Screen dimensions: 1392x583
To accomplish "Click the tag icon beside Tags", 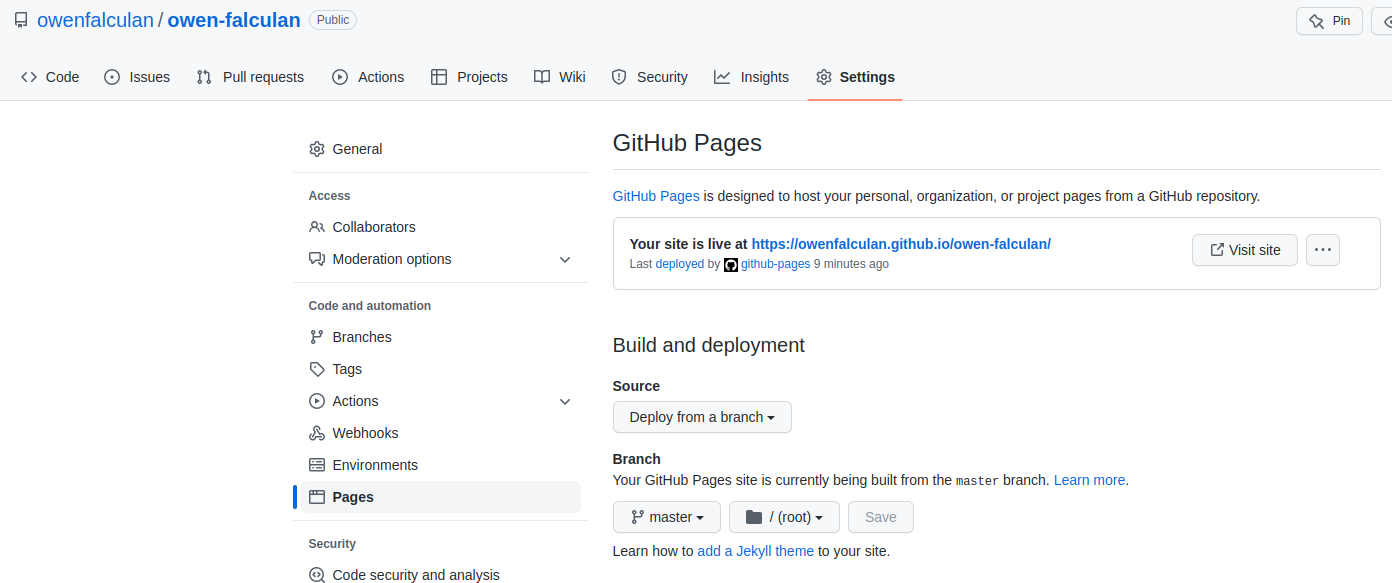I will click(x=317, y=369).
